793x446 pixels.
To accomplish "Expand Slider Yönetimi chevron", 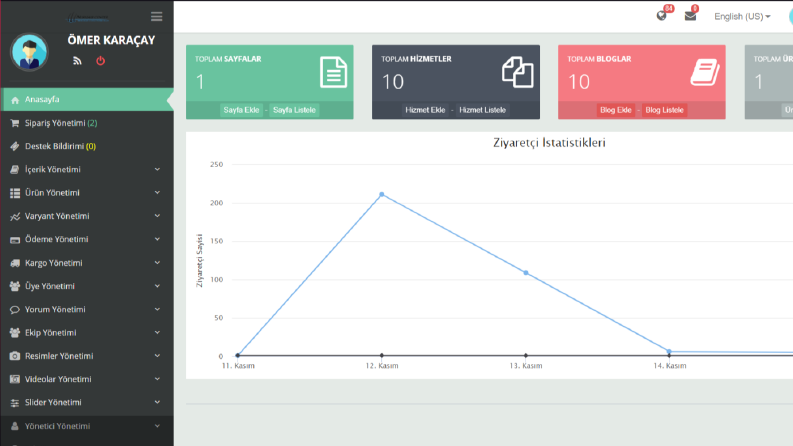I will 157,403.
